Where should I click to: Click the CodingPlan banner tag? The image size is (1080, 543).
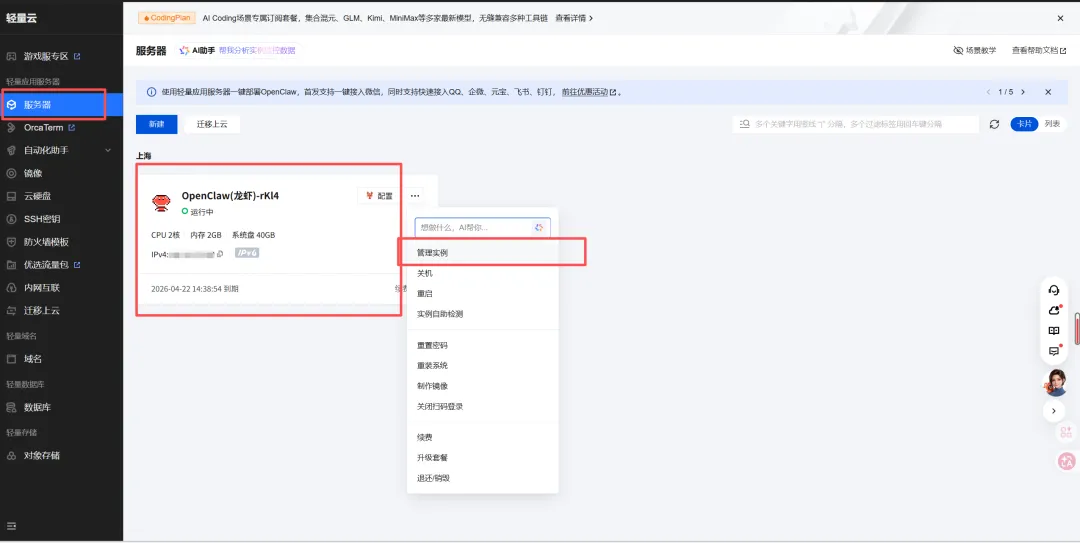(167, 18)
